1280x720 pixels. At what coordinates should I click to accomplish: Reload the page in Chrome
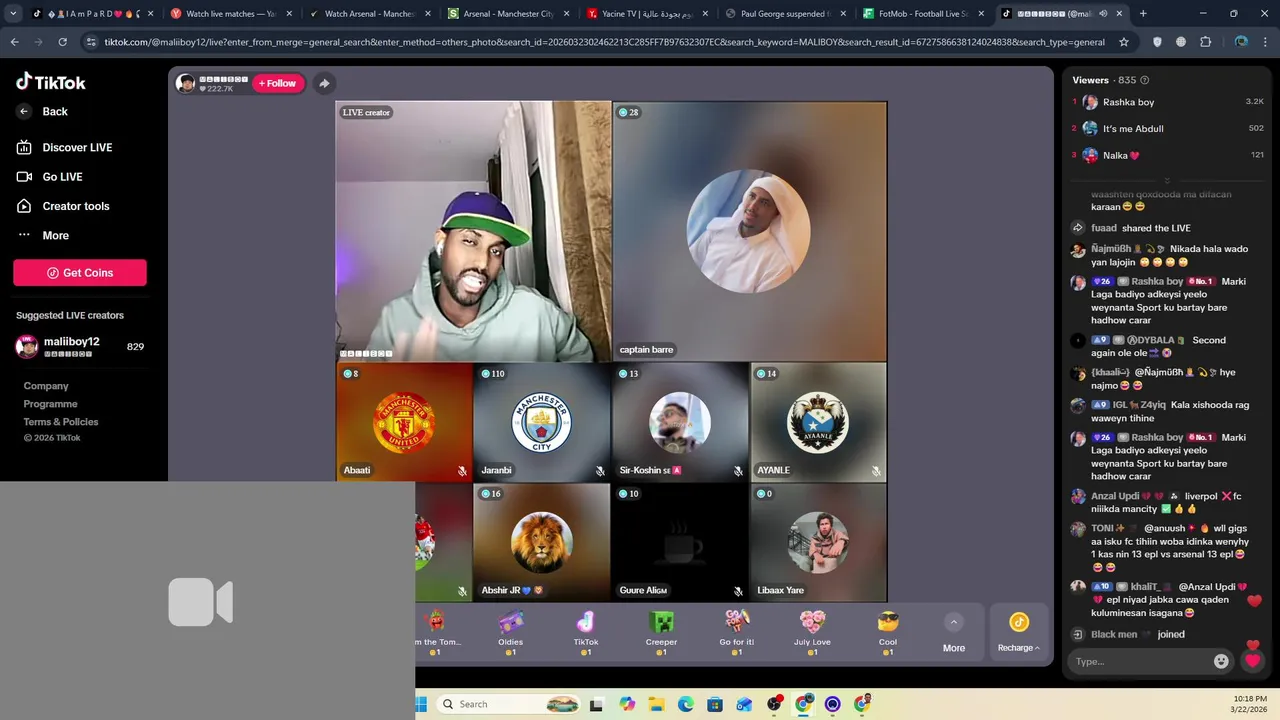63,42
